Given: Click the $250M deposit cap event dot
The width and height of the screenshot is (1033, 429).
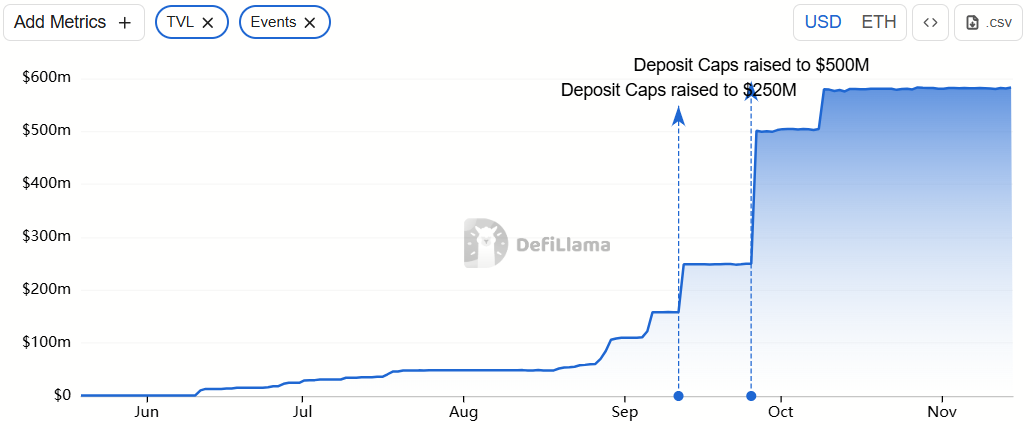Looking at the screenshot, I should (678, 396).
